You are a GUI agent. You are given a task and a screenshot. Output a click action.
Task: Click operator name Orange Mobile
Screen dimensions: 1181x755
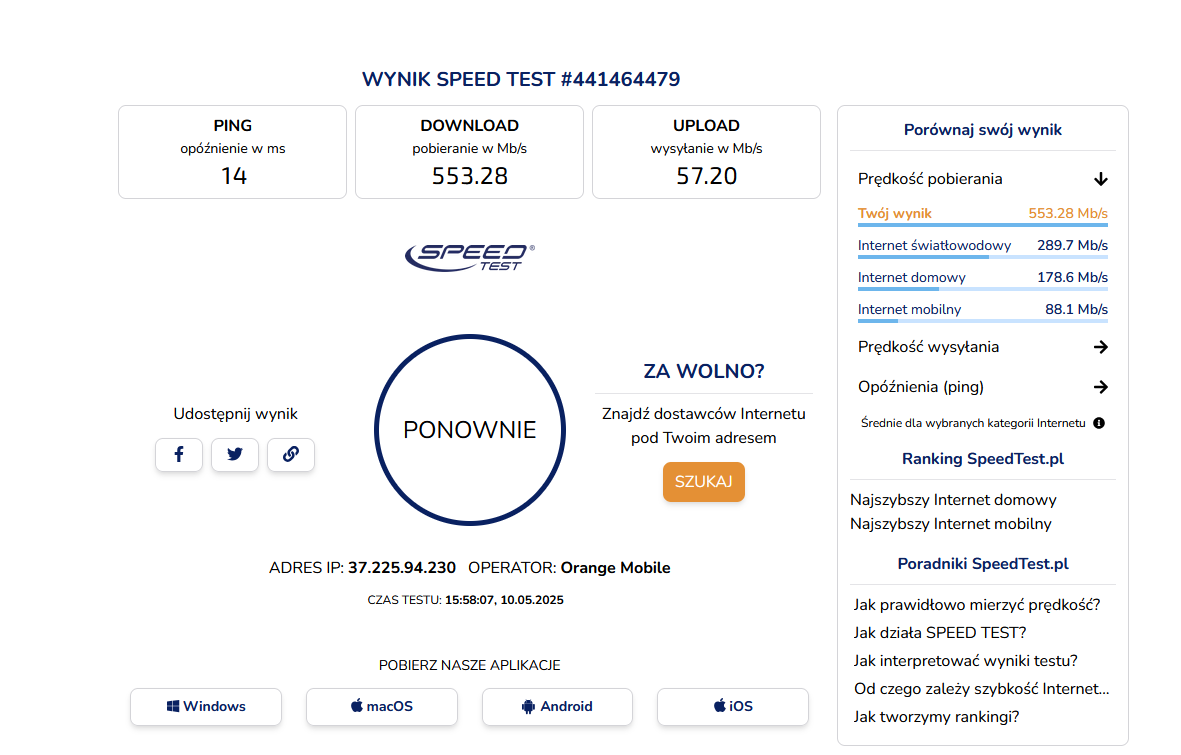click(615, 567)
